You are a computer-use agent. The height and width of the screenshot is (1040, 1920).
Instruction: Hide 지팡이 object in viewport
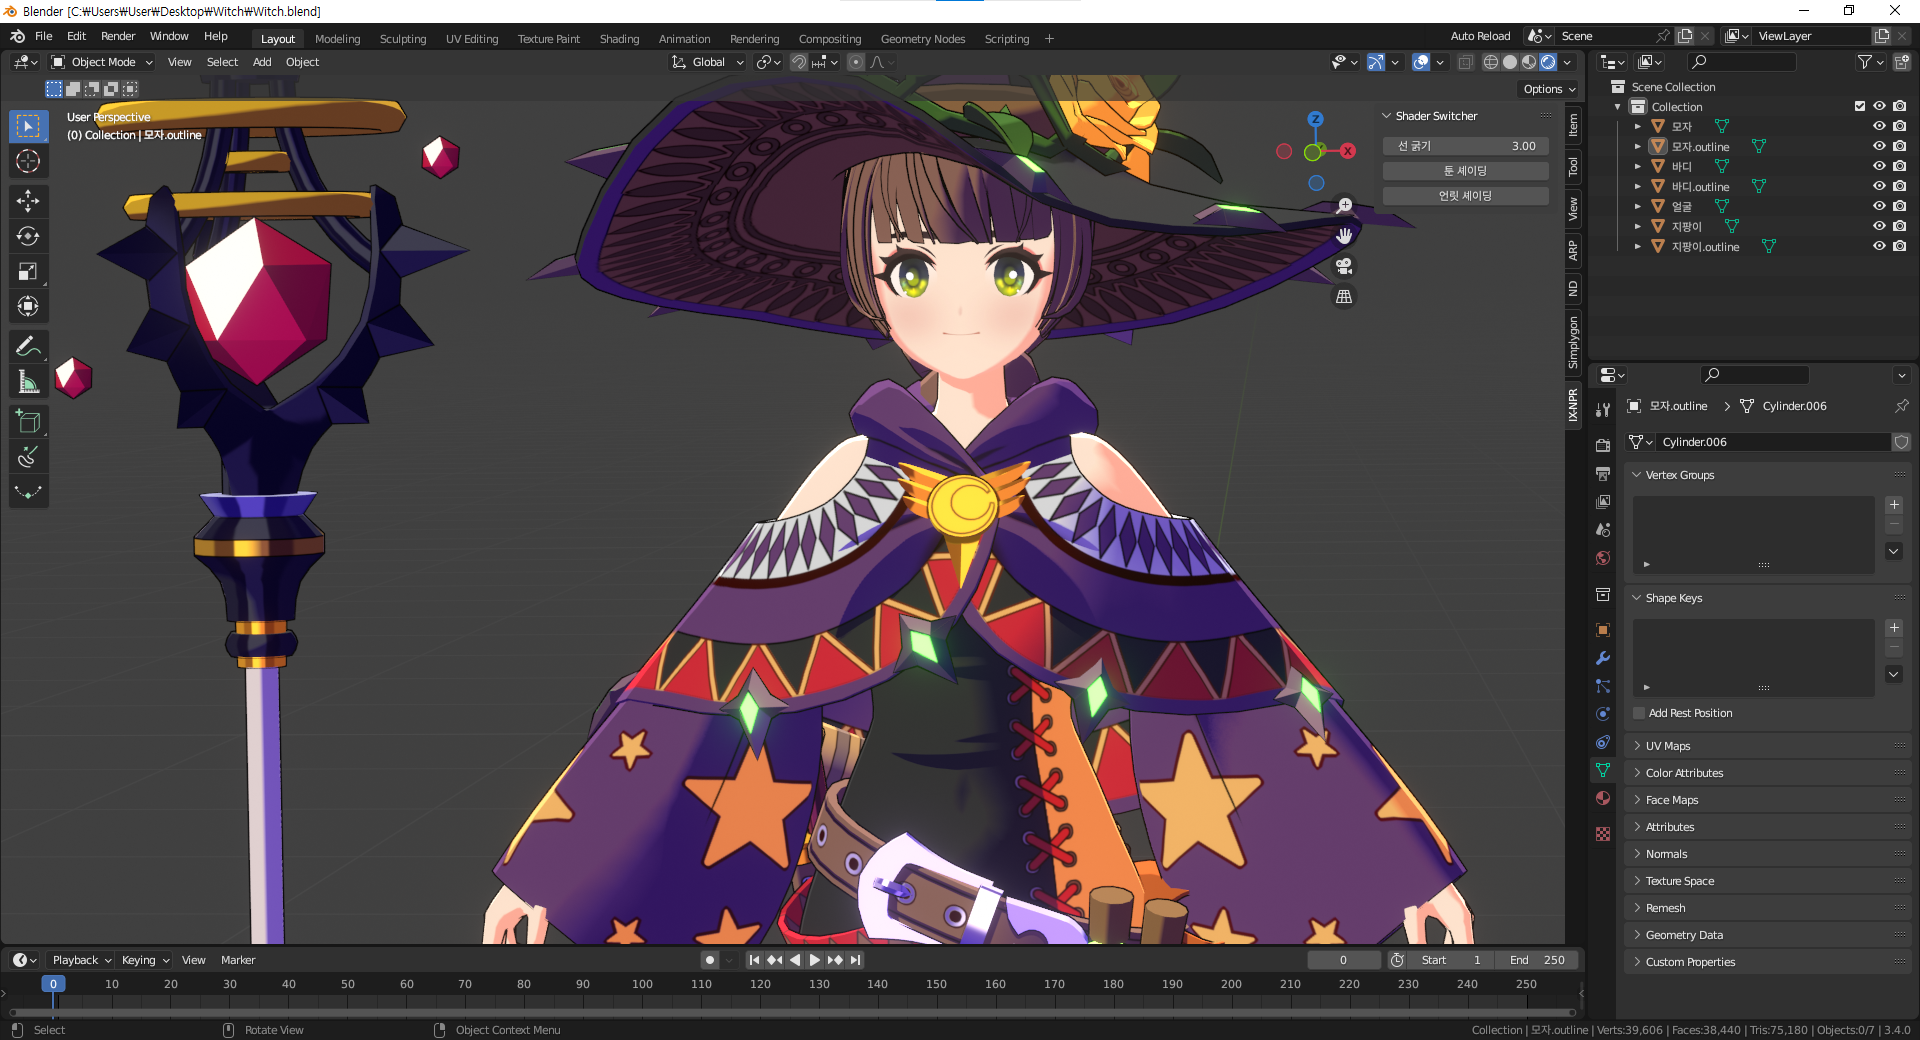(x=1879, y=226)
